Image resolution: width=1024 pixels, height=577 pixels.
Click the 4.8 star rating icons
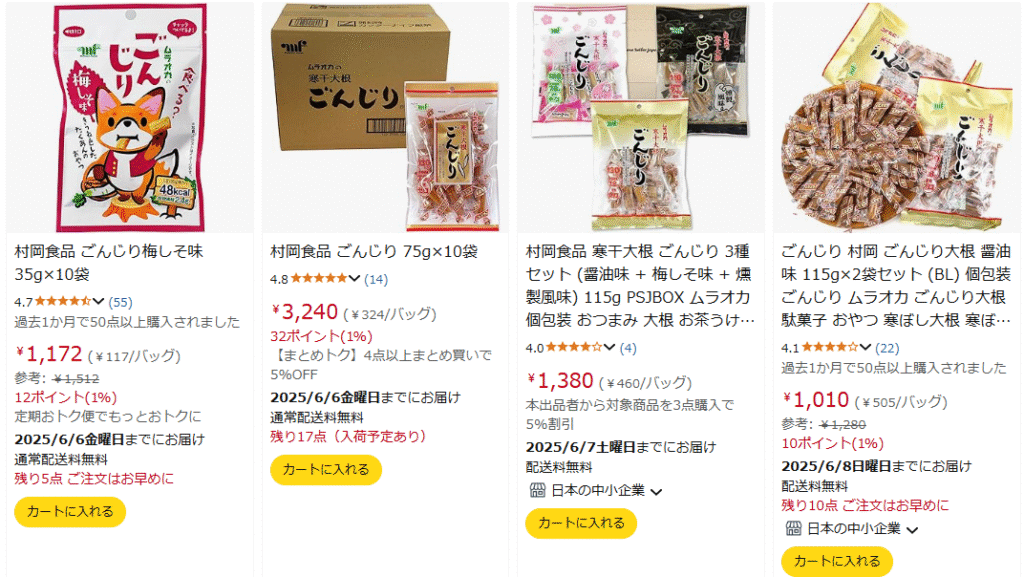[319, 279]
